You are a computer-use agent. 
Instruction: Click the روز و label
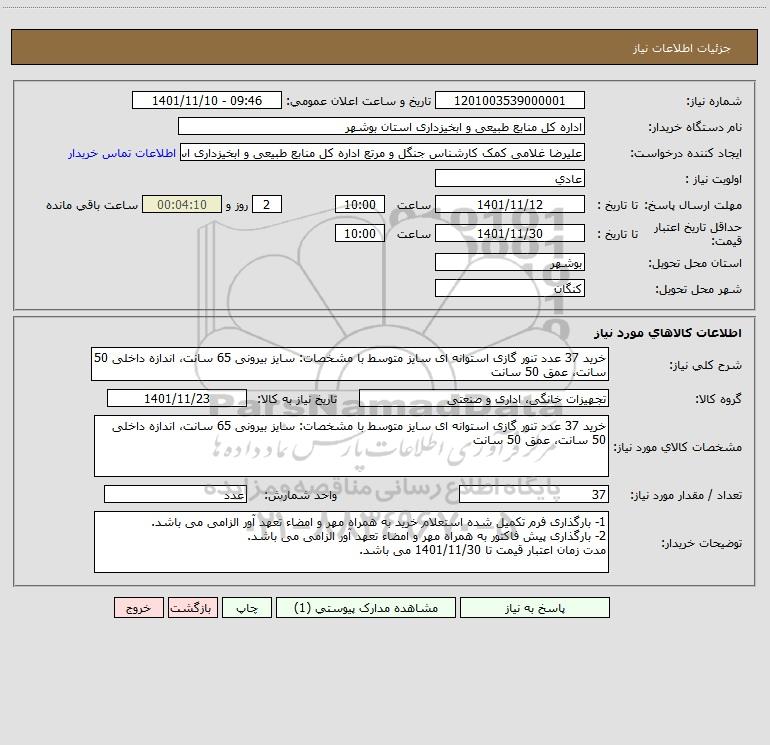(x=237, y=205)
